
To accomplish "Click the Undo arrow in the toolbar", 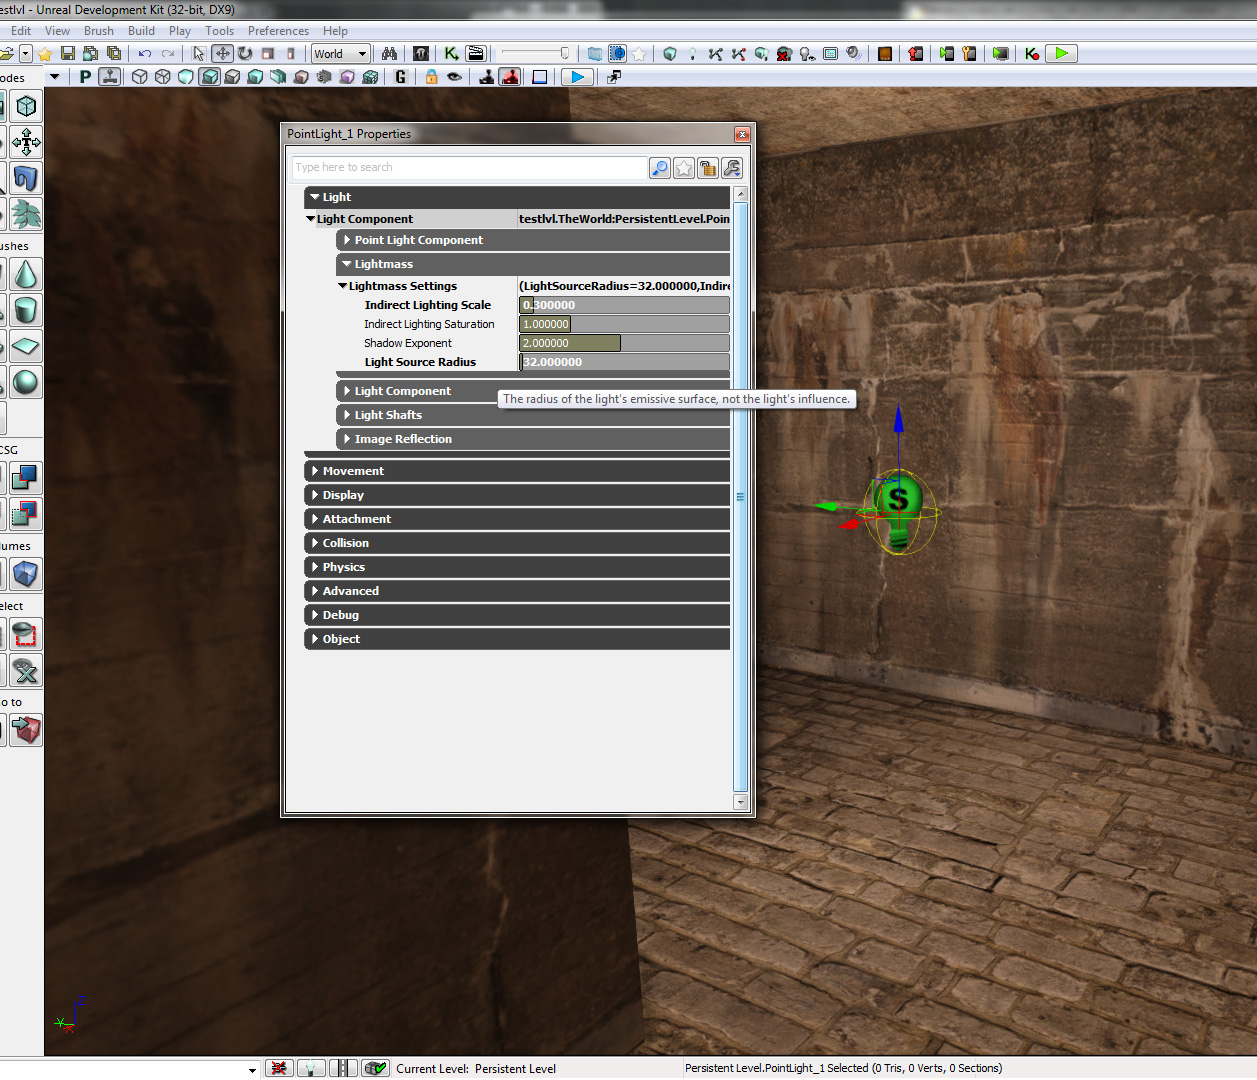I will point(145,54).
